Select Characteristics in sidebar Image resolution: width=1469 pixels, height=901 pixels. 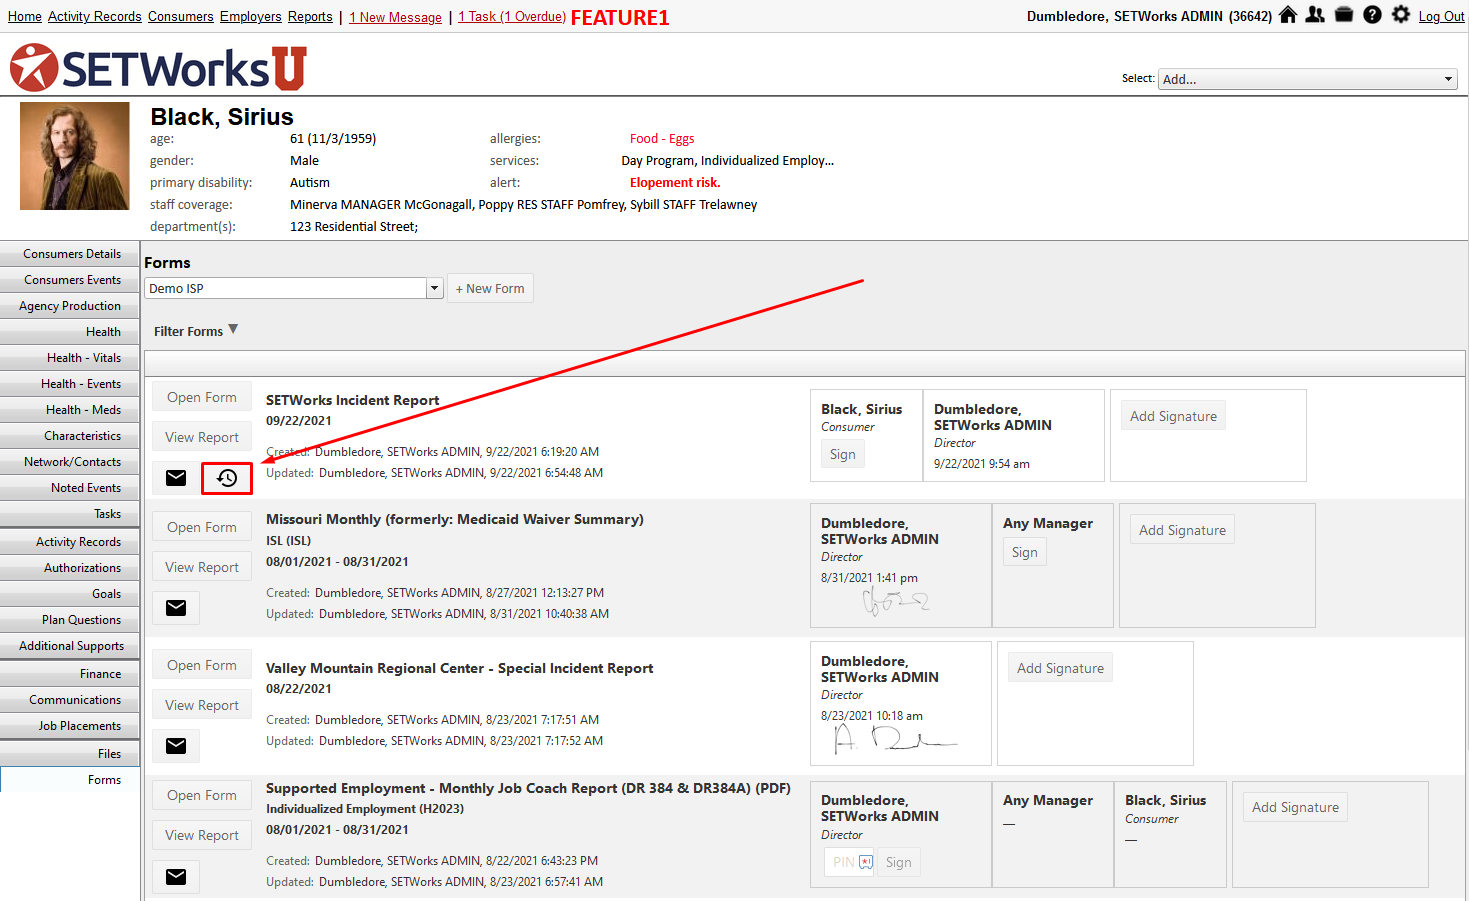point(70,436)
